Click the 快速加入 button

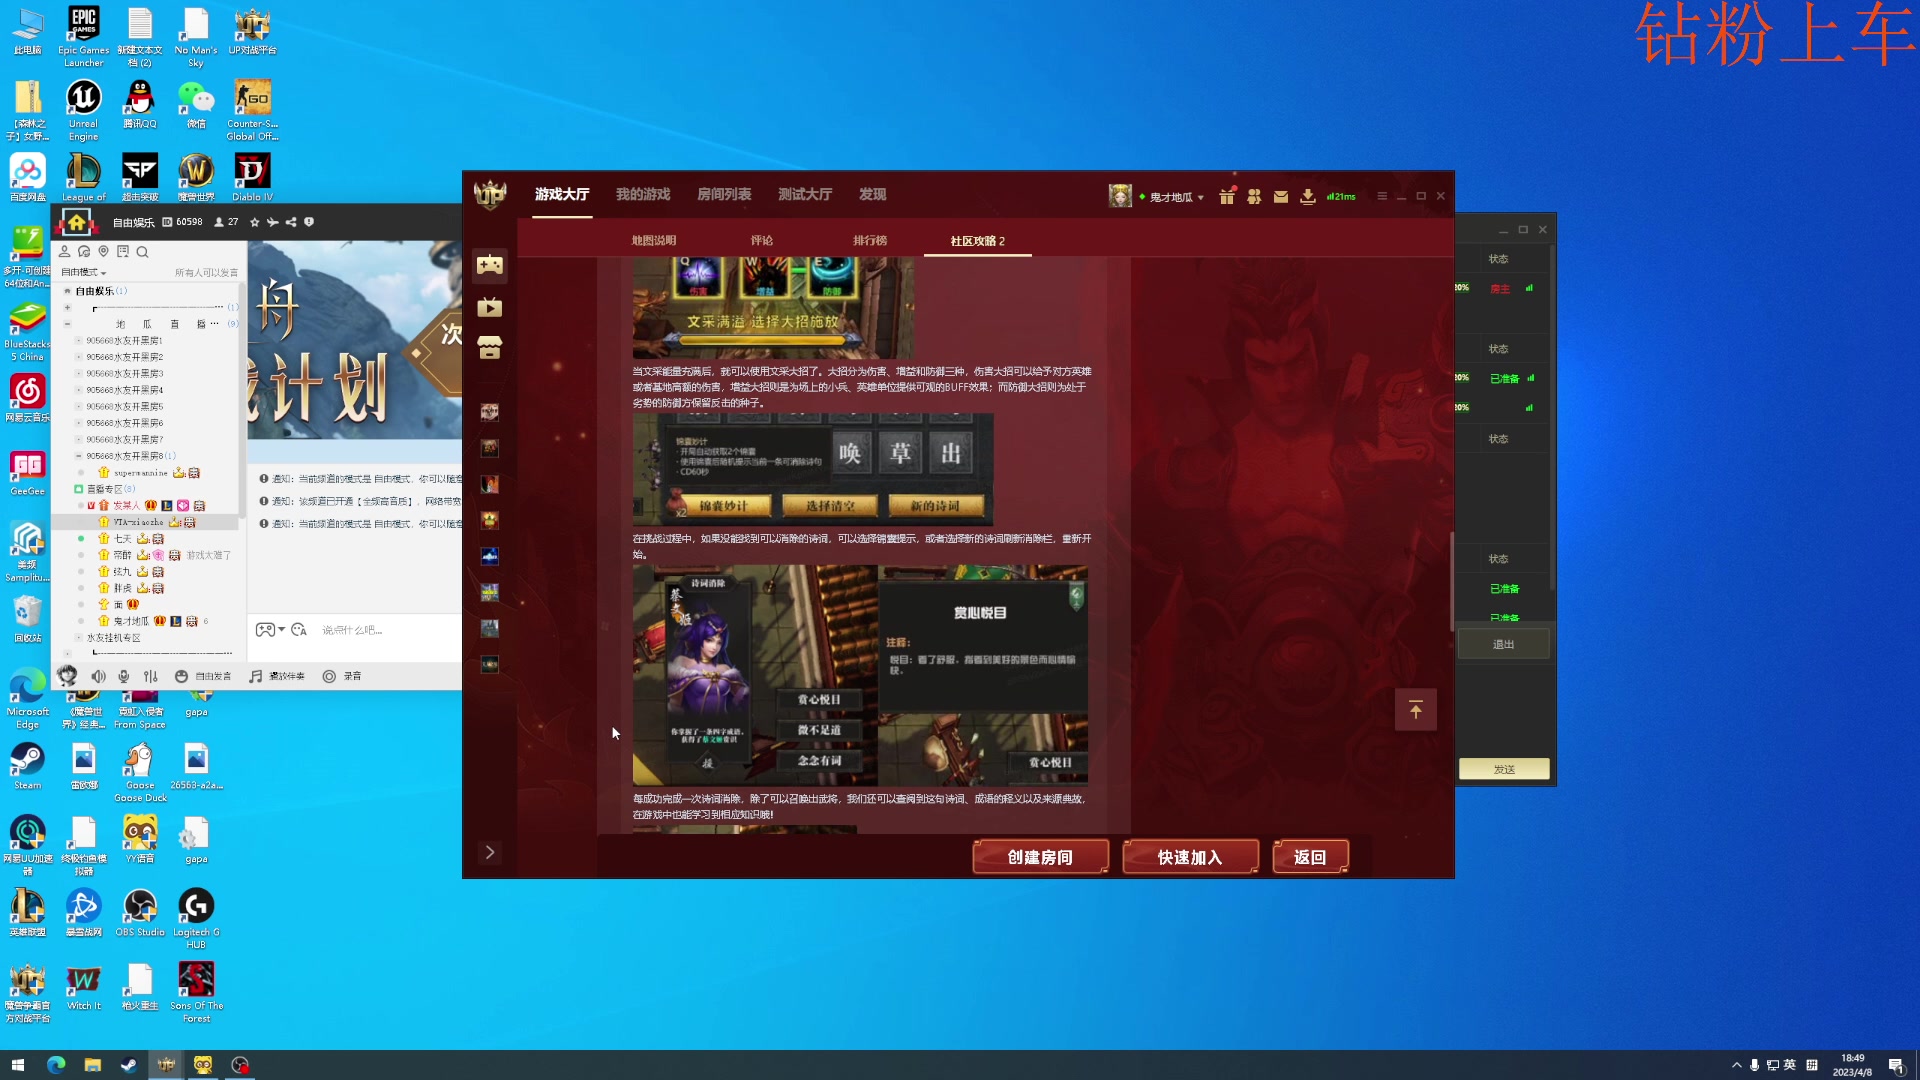[x=1190, y=857]
